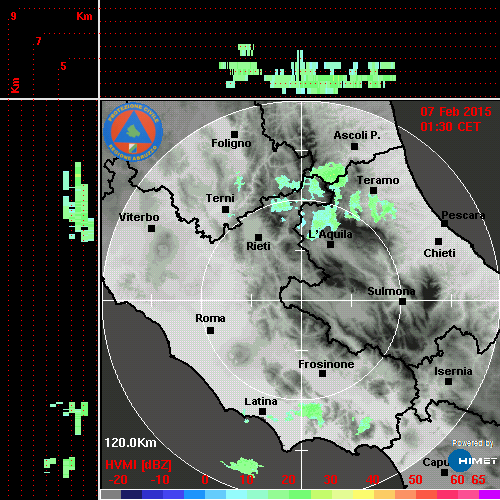
Task: Click the HVMI [dBZ] legend label
Action: click(138, 465)
